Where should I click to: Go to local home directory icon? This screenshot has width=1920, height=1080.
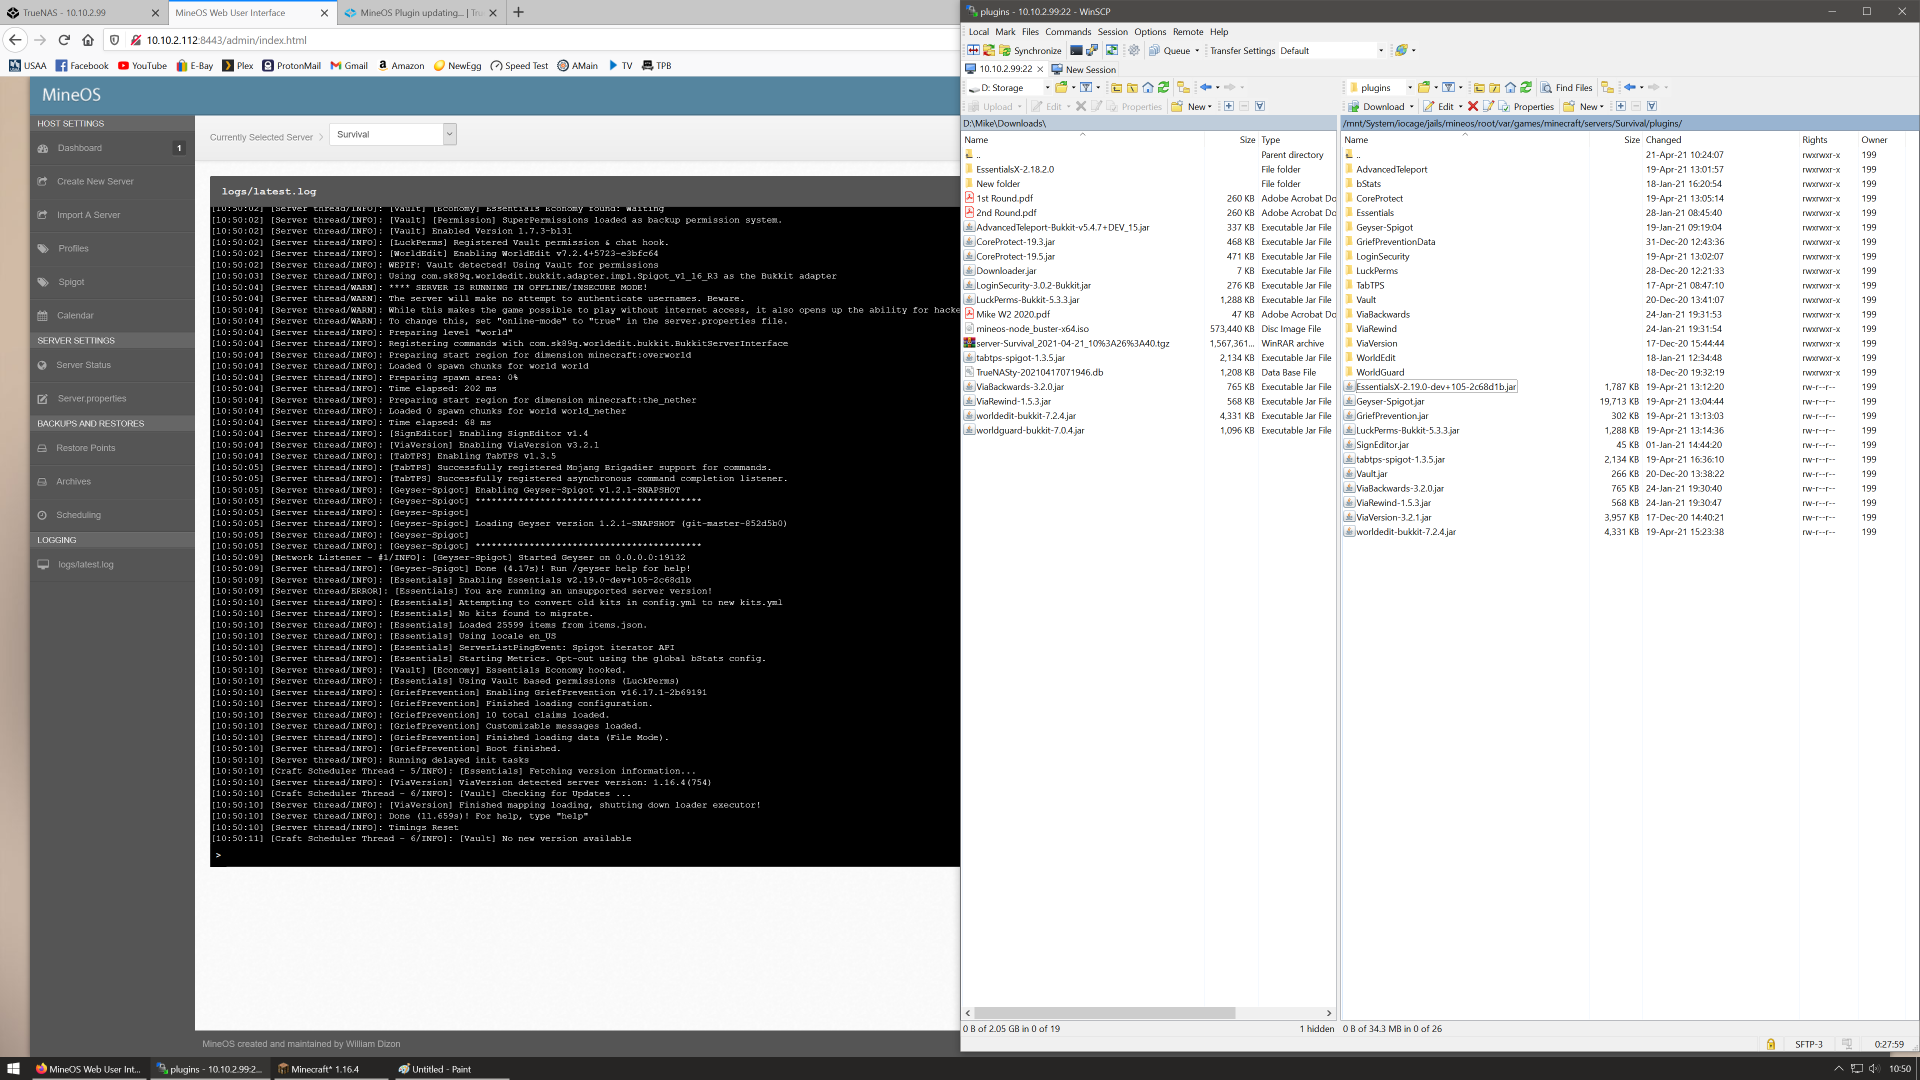click(x=1148, y=88)
